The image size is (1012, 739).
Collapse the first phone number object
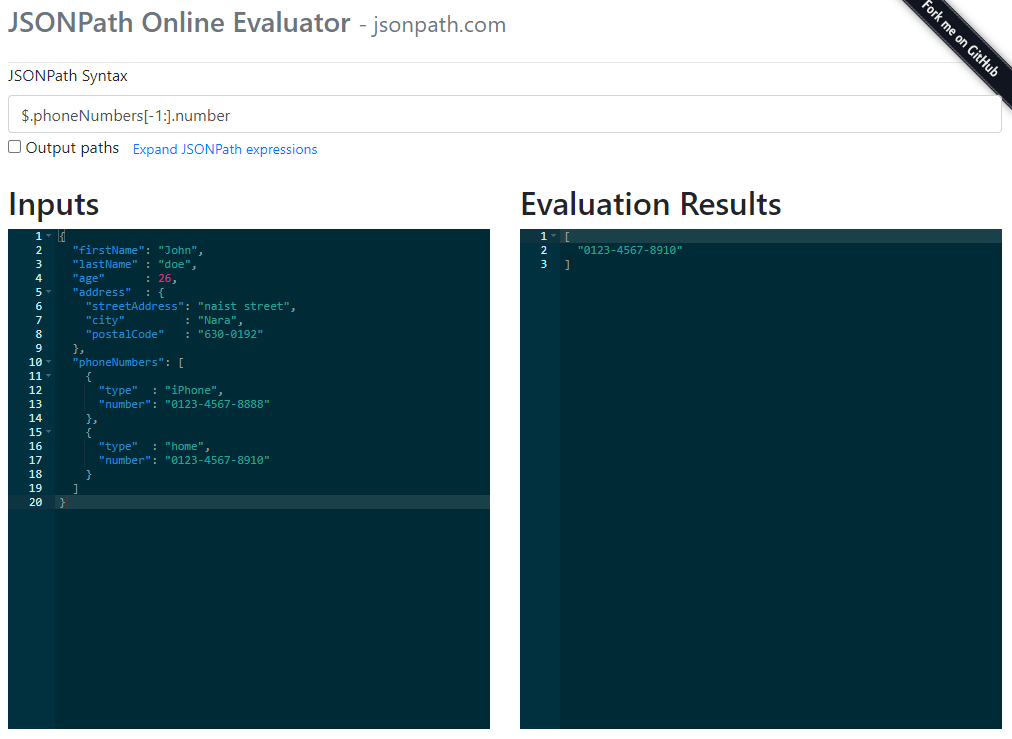click(x=48, y=375)
